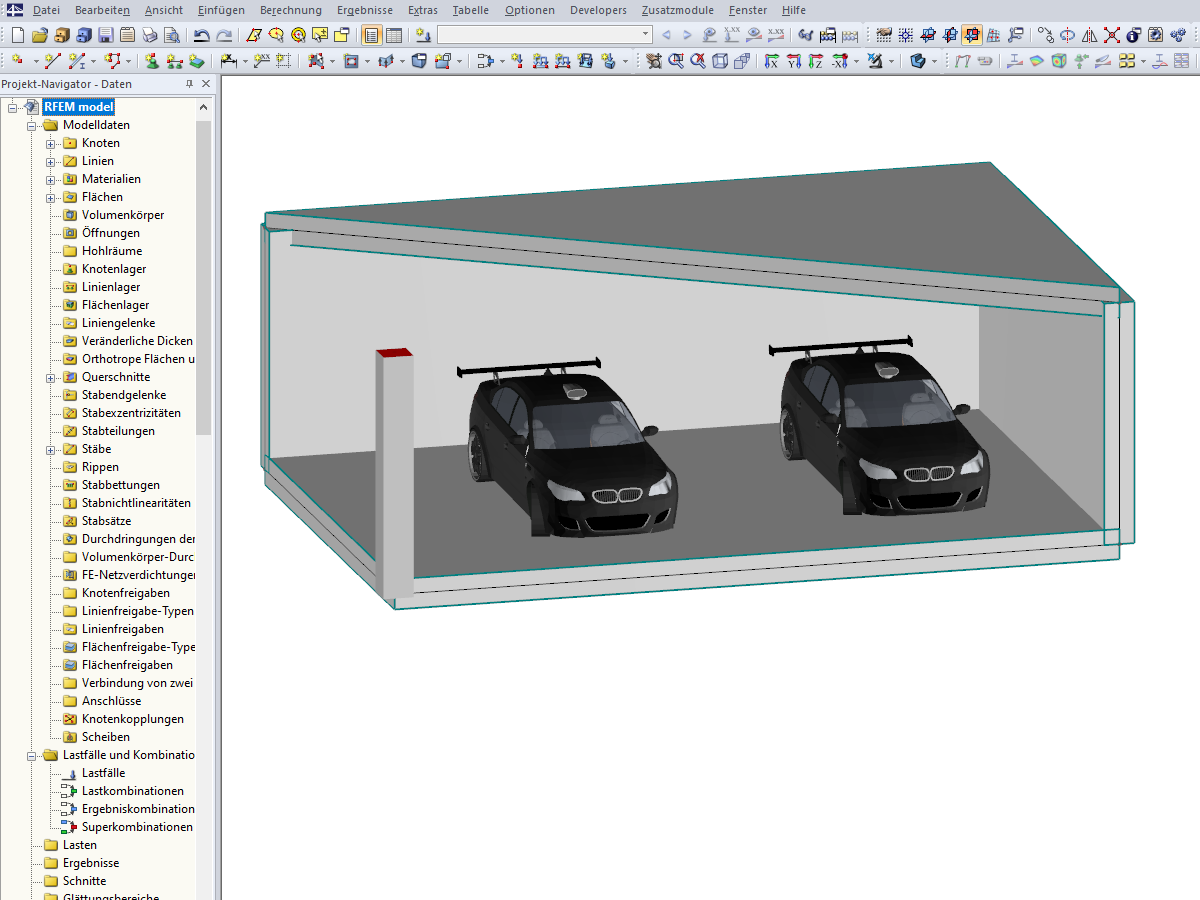Open the Hilfe menu
Image resolution: width=1200 pixels, height=900 pixels.
click(794, 10)
